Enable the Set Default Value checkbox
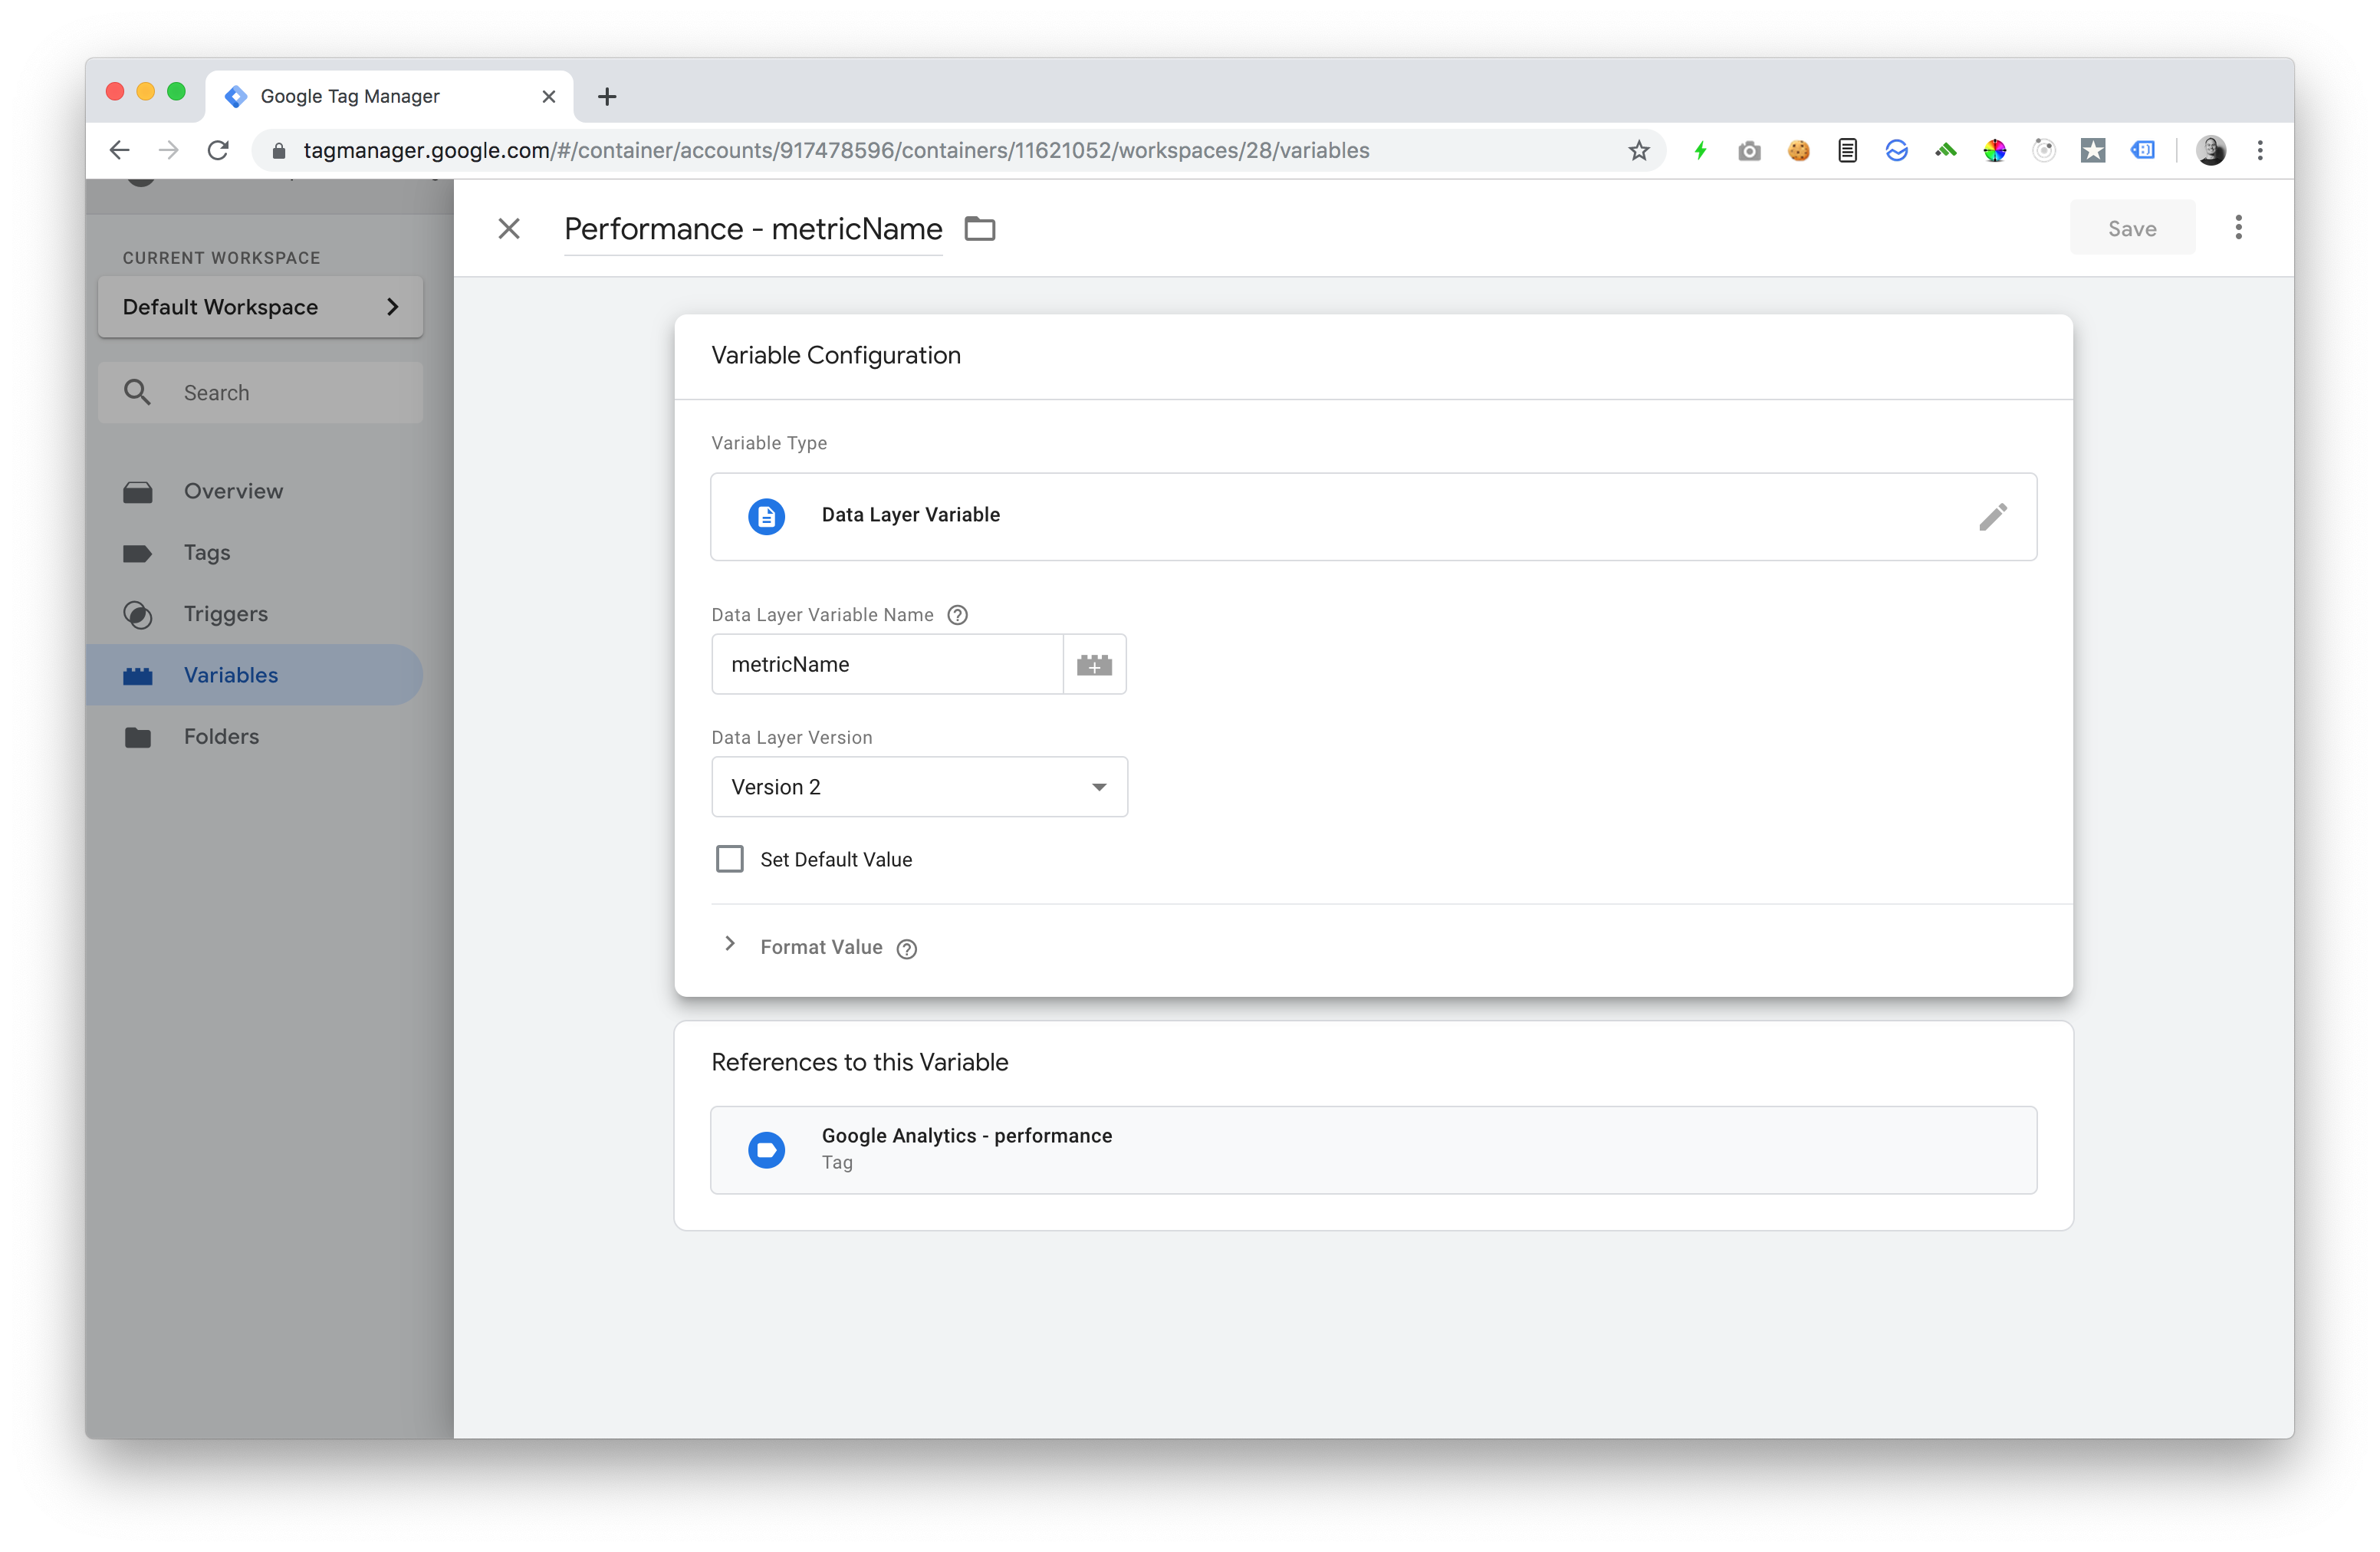This screenshot has width=2380, height=1552. (x=730, y=859)
